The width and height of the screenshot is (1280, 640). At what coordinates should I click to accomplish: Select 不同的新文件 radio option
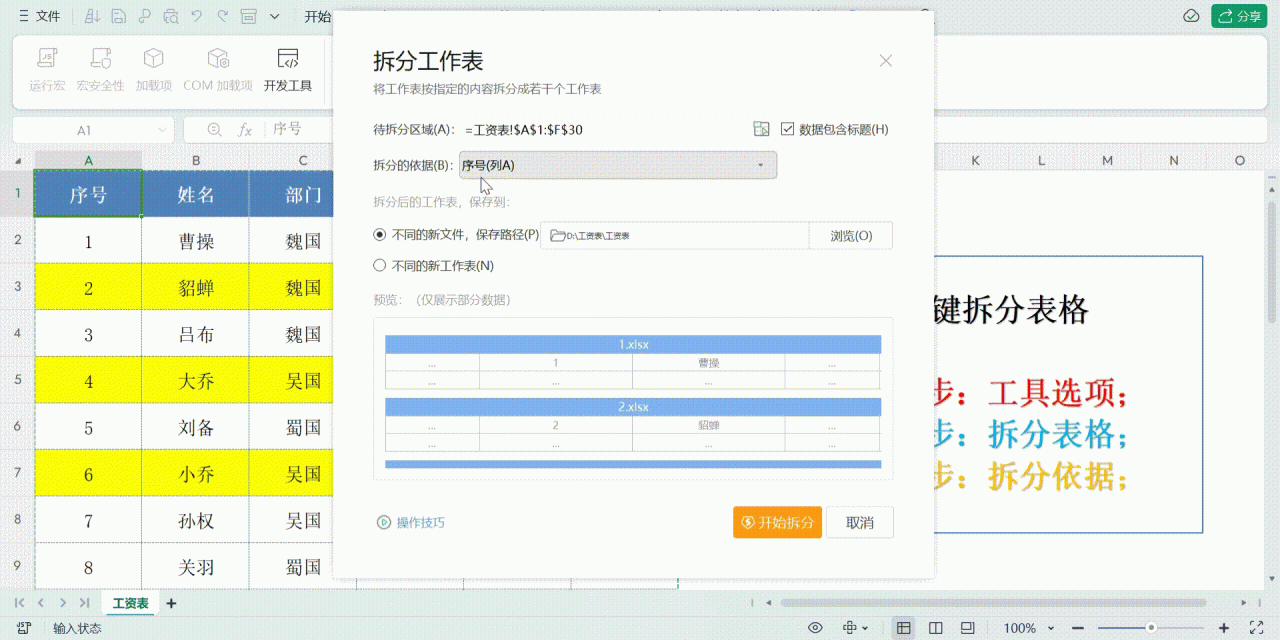tap(379, 235)
